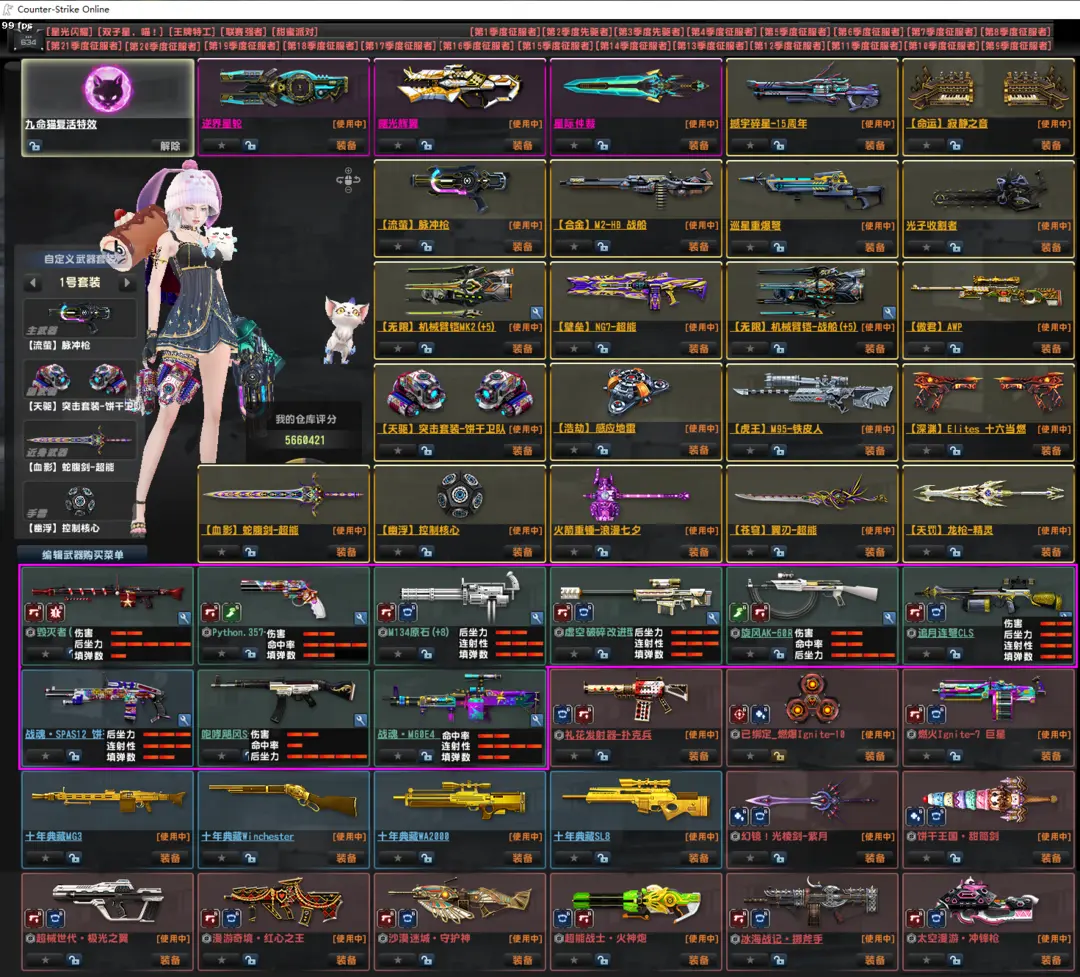Click the 追月连弩CLS weapon name
Viewport: 1080px width, 977px height.
945,633
